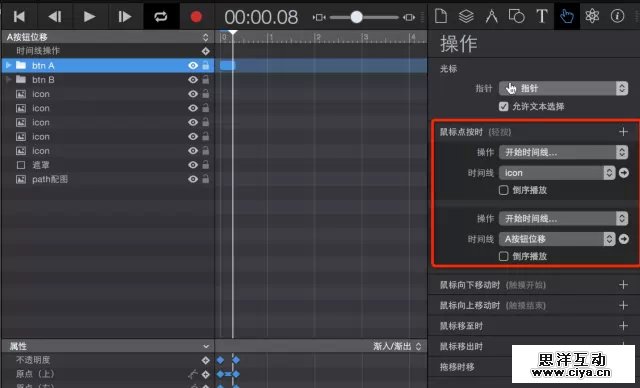Add action to 鼠标点按时 with plus
The width and height of the screenshot is (640, 388).
click(x=623, y=131)
